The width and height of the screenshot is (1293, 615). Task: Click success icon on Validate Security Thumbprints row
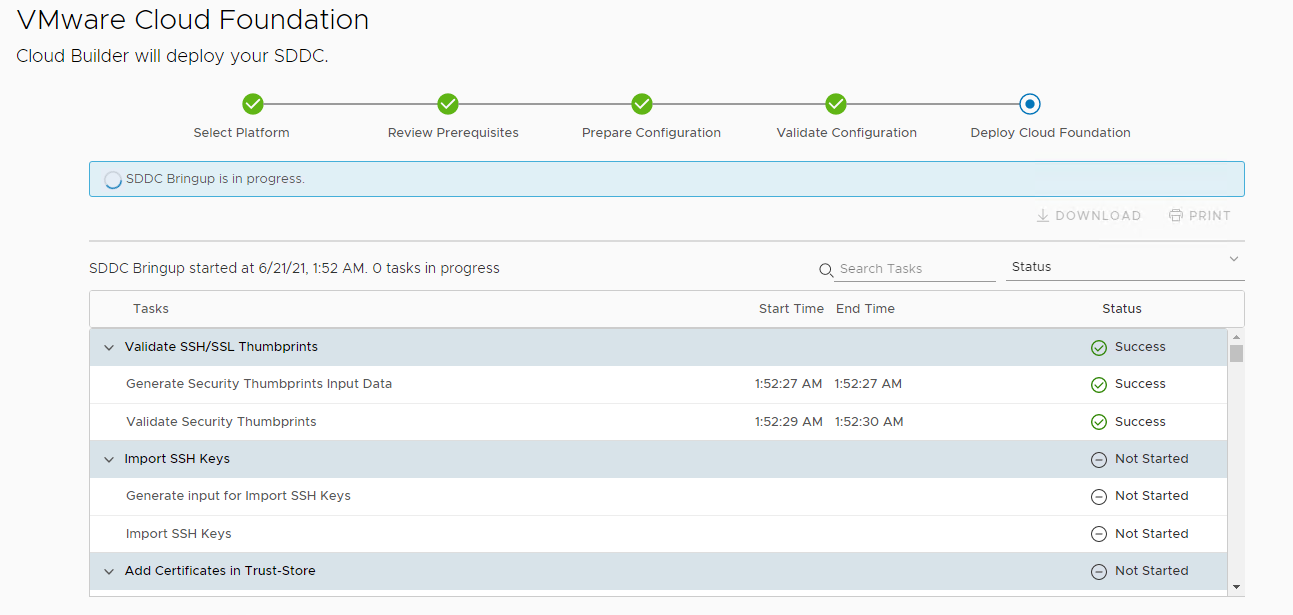(x=1099, y=423)
